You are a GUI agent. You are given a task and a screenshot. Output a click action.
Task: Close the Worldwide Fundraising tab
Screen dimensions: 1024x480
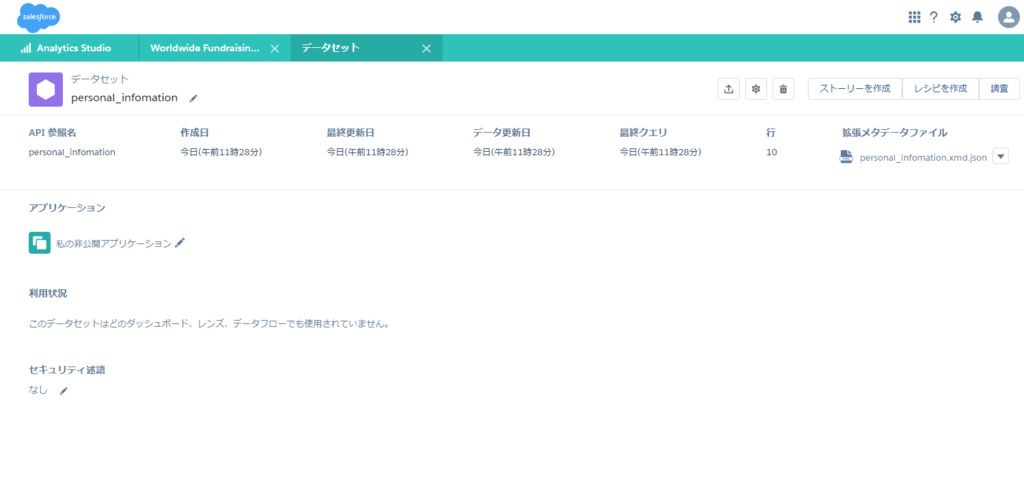(275, 48)
